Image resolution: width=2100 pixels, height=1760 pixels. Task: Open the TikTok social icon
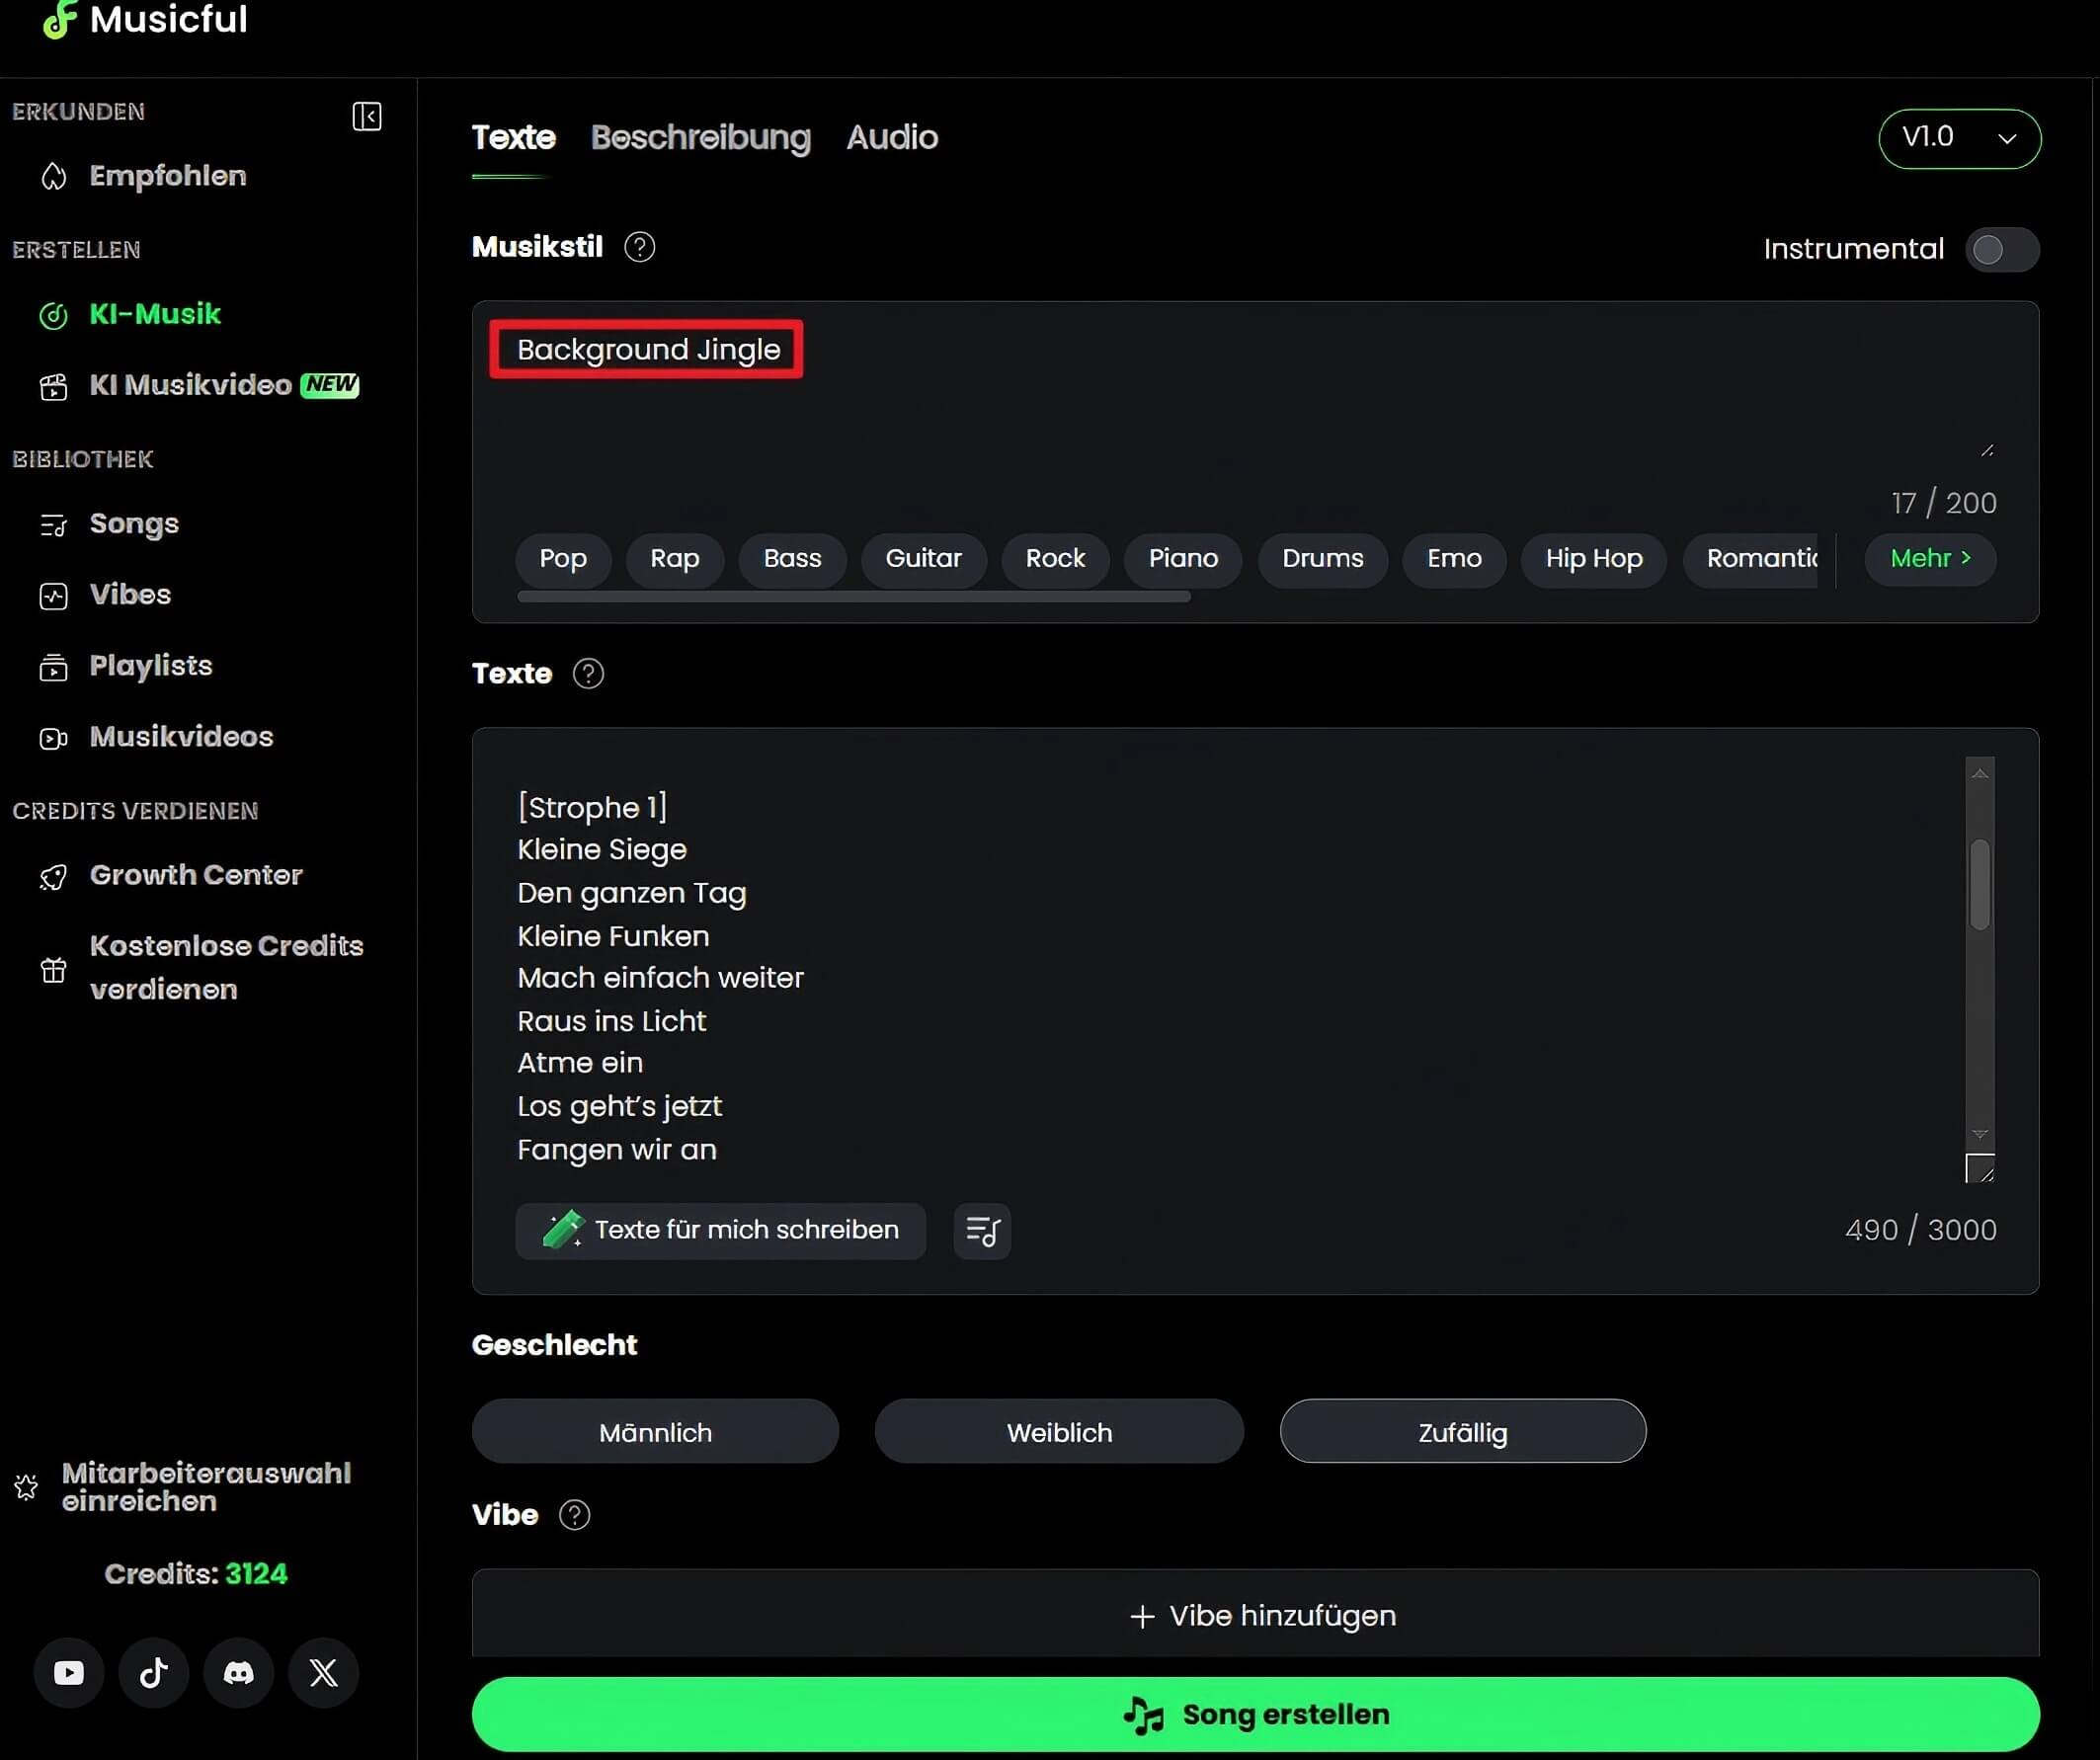pos(153,1672)
